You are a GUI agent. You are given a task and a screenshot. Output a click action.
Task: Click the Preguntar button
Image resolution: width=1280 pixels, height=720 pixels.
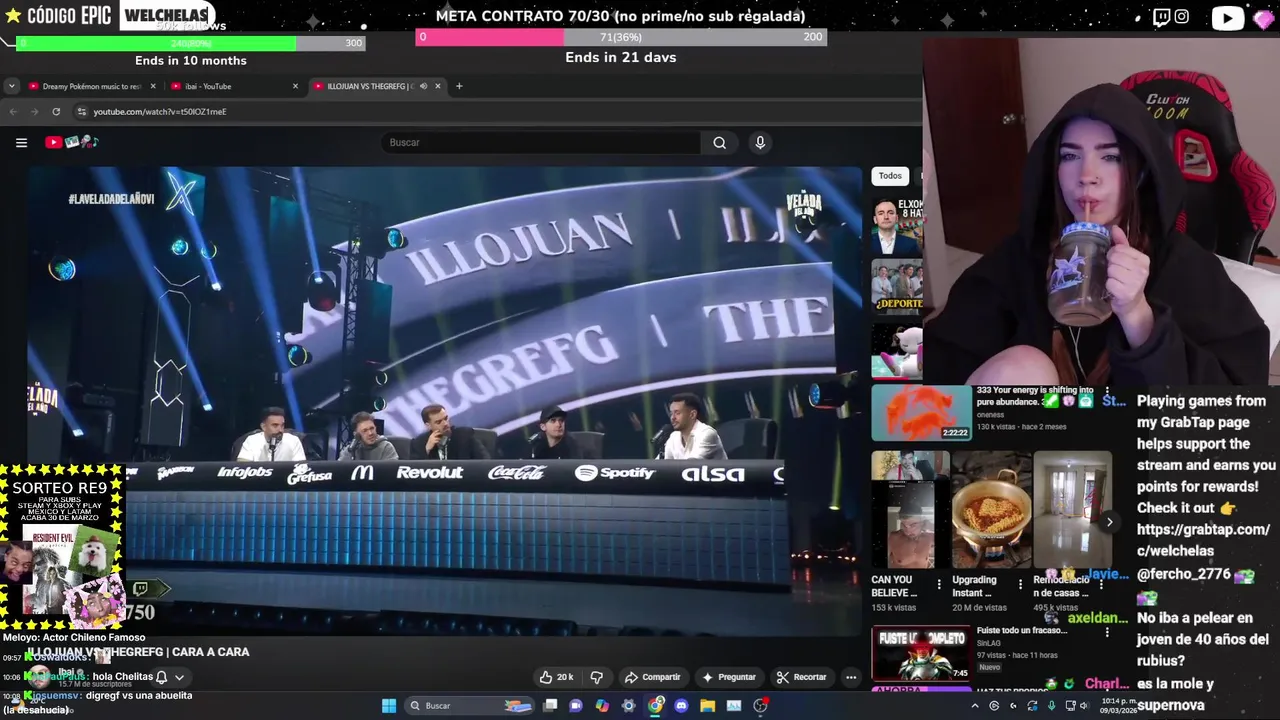click(x=729, y=677)
